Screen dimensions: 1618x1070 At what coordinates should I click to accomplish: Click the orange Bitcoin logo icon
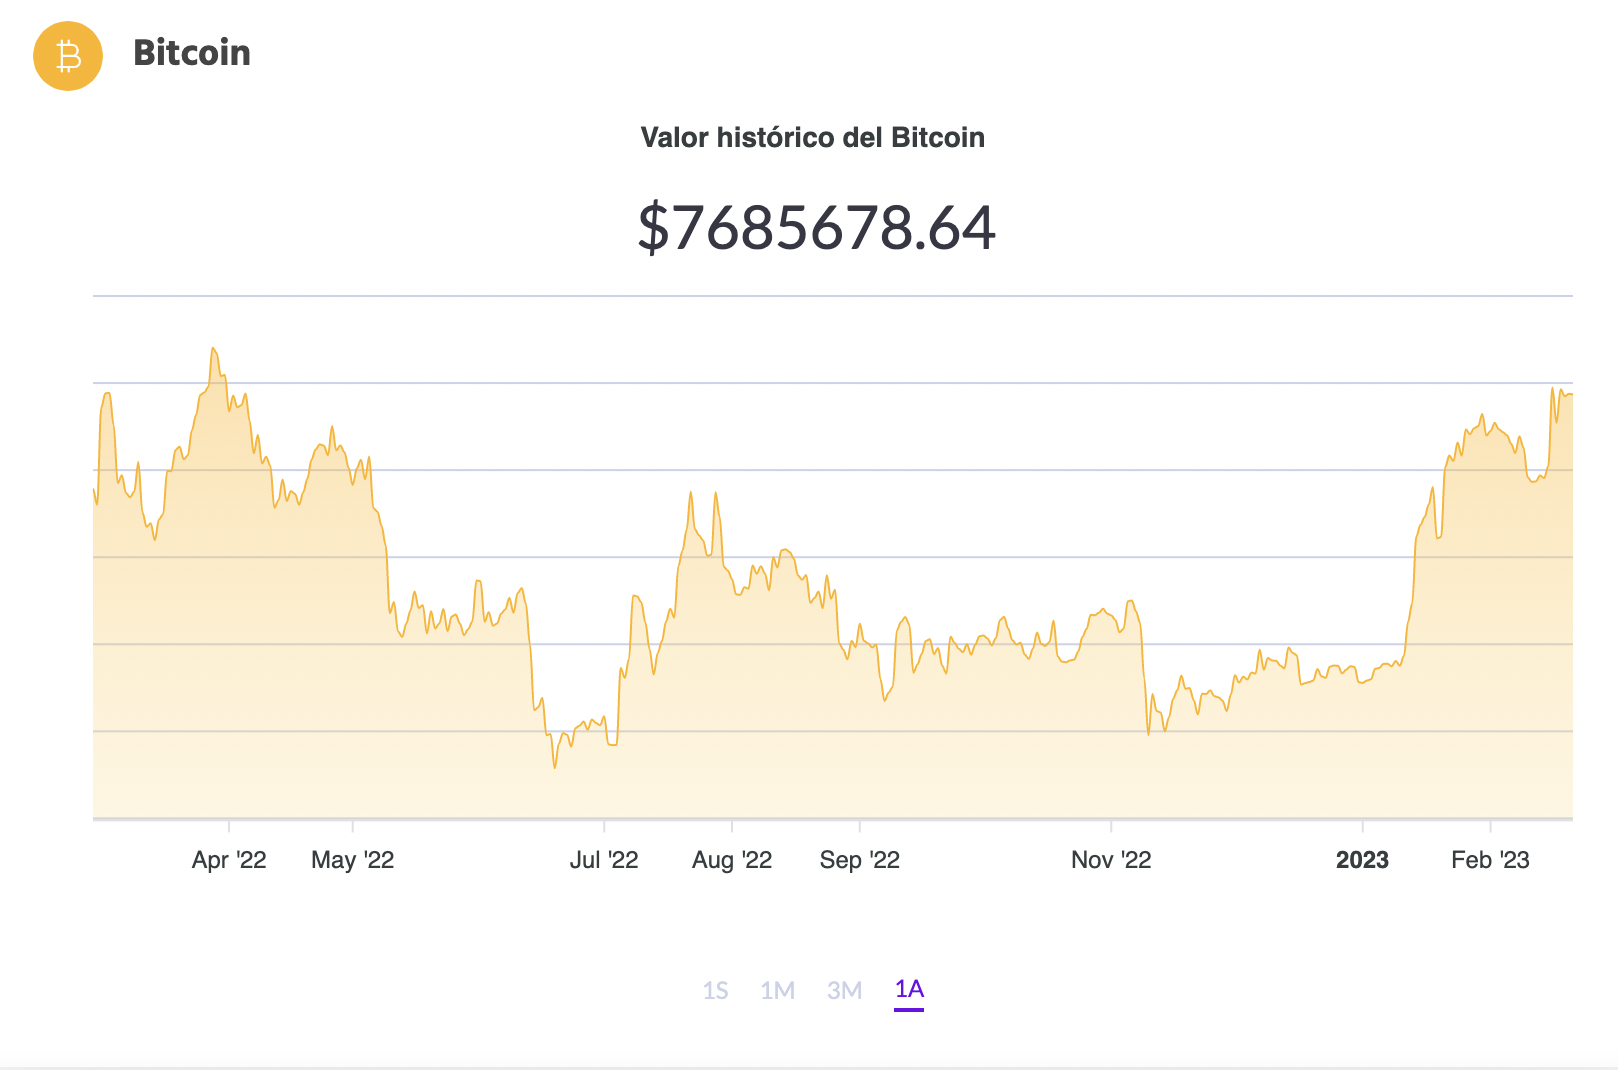click(x=68, y=56)
